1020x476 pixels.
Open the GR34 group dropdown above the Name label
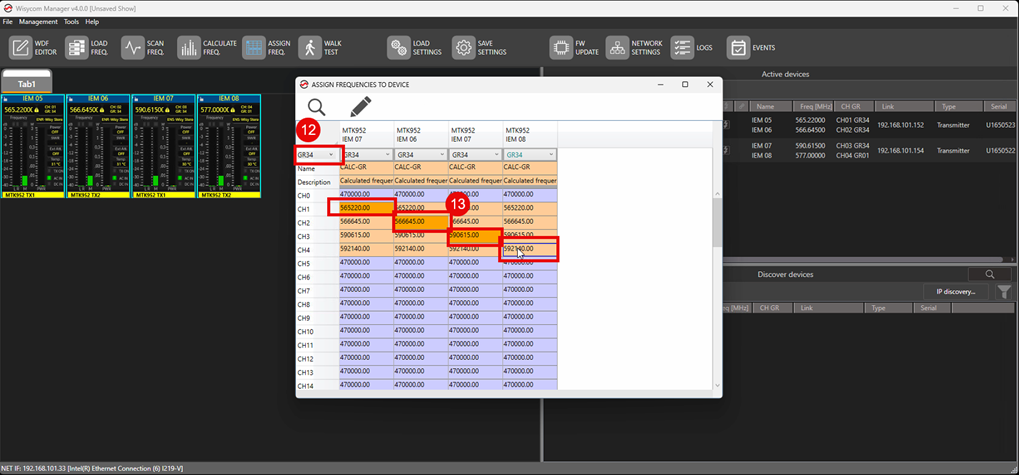(x=316, y=155)
